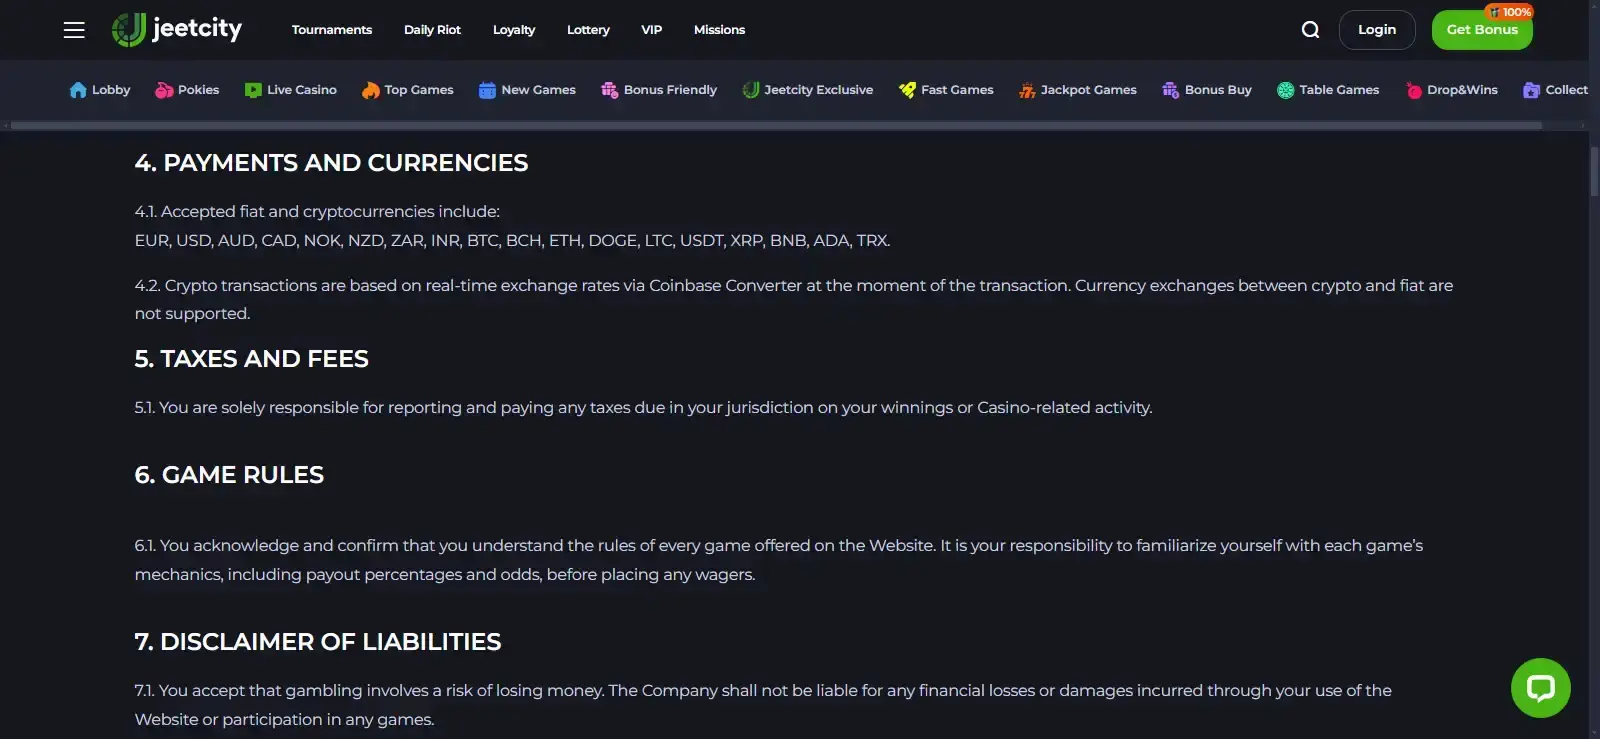Click the 100% bonus badge

(1509, 12)
